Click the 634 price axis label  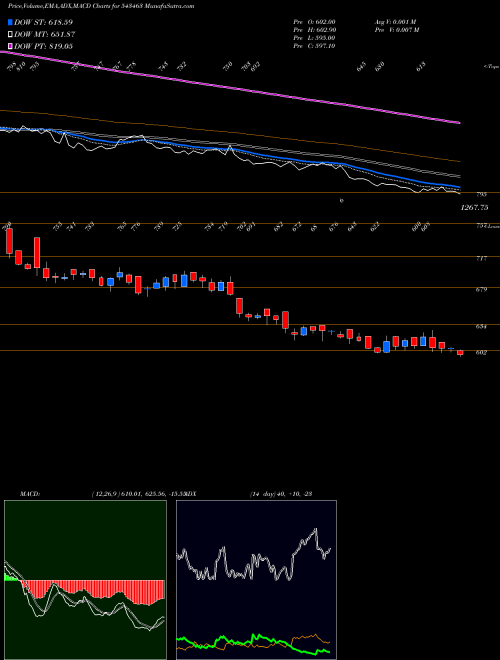click(481, 326)
